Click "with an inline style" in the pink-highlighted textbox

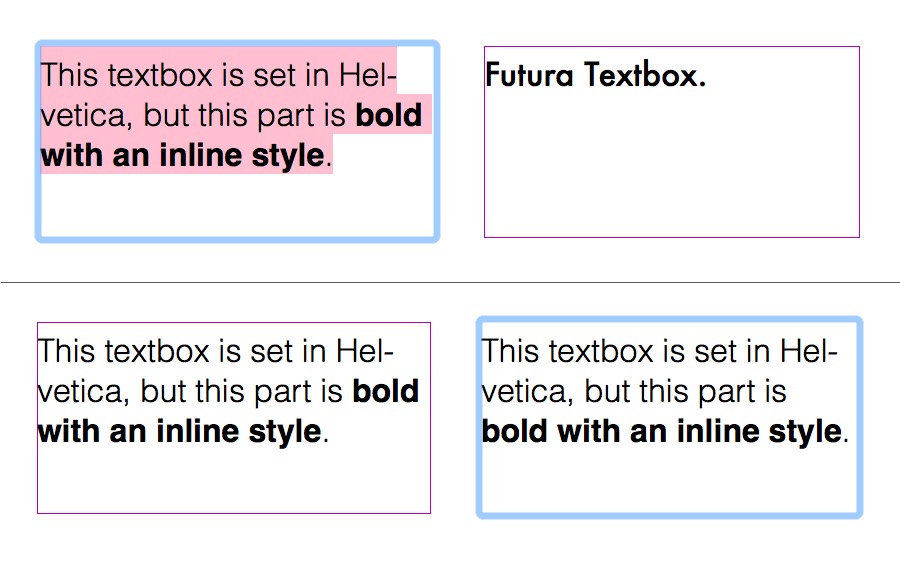(x=182, y=156)
